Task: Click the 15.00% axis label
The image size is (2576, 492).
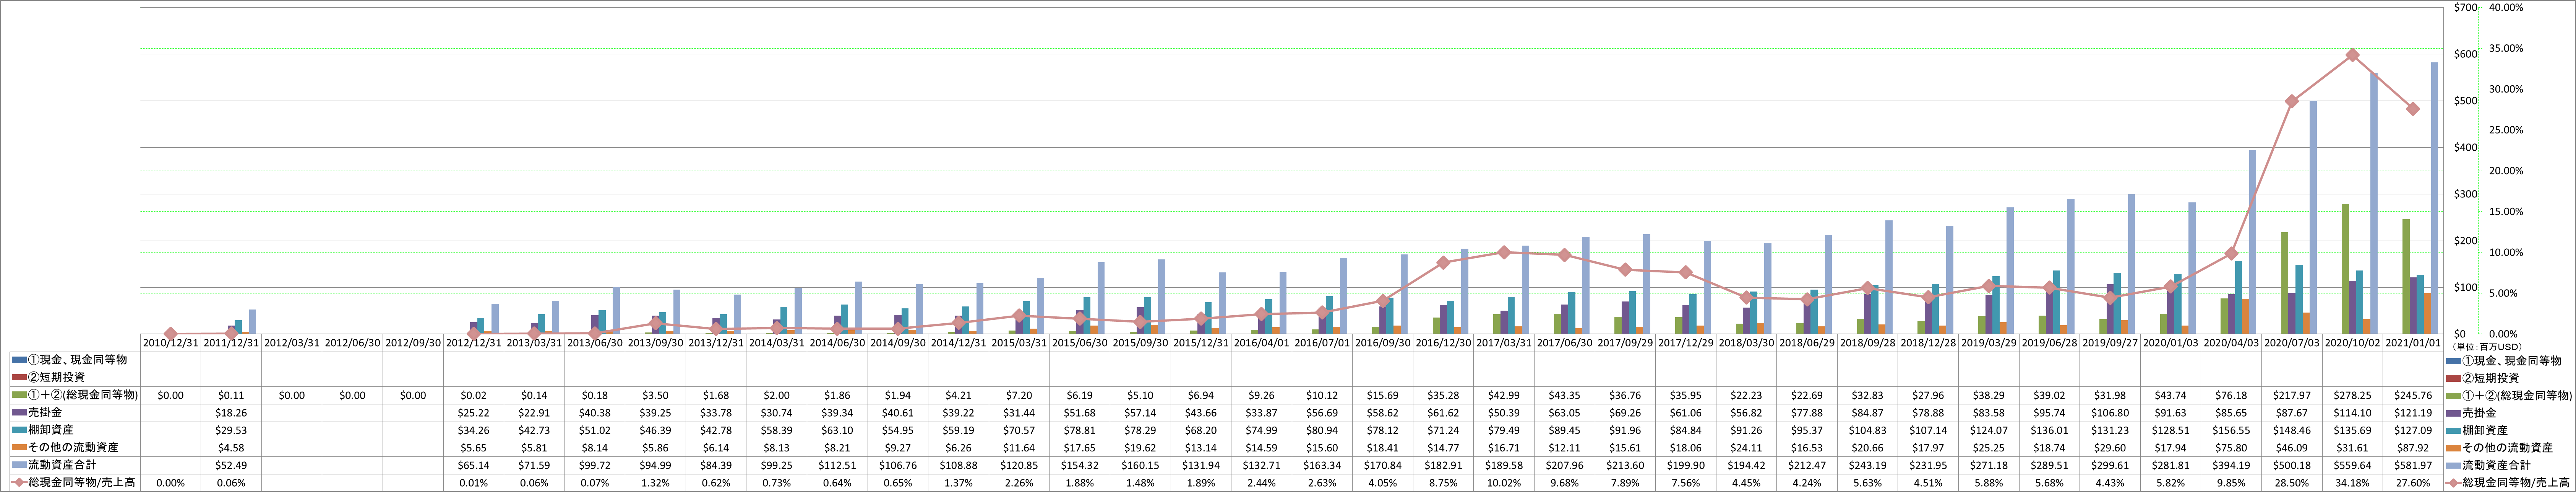Action: pyautogui.click(x=2506, y=211)
